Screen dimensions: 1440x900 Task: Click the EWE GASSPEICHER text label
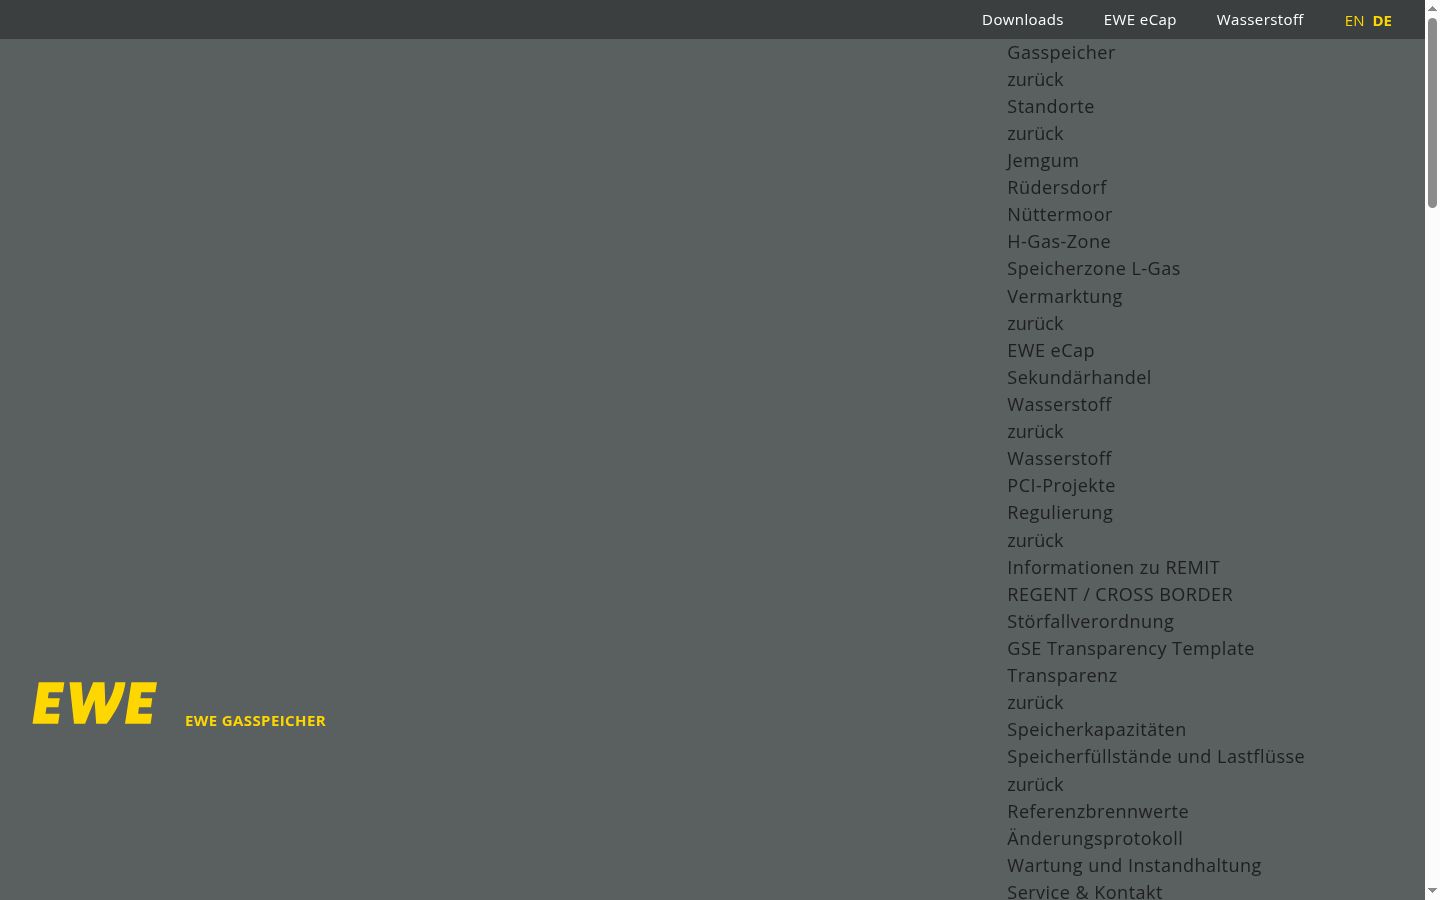255,721
